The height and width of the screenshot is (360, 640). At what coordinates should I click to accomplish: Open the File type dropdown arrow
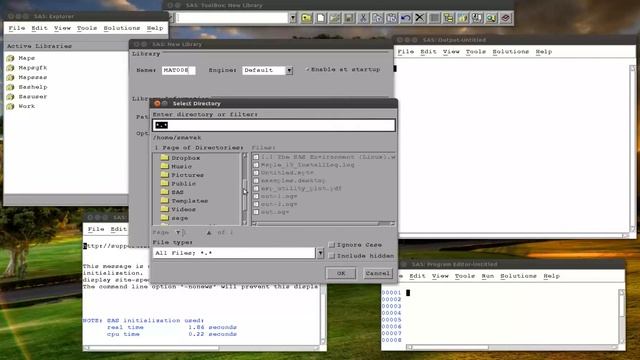(320, 253)
